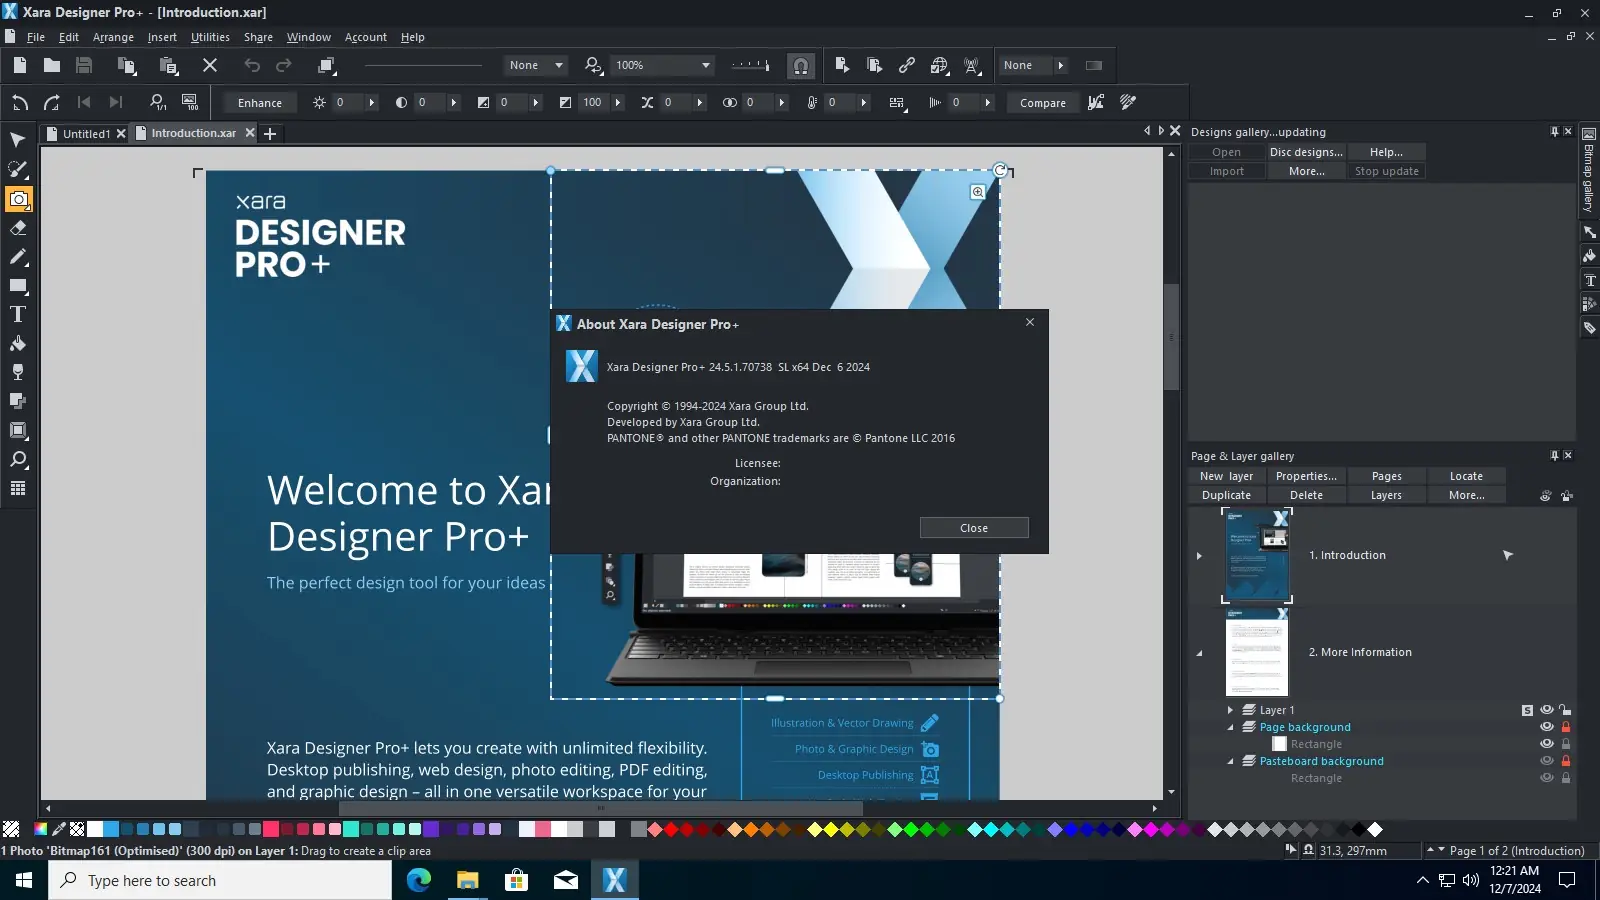Click the color temperature thermometer icon
Image resolution: width=1600 pixels, height=900 pixels.
[812, 102]
